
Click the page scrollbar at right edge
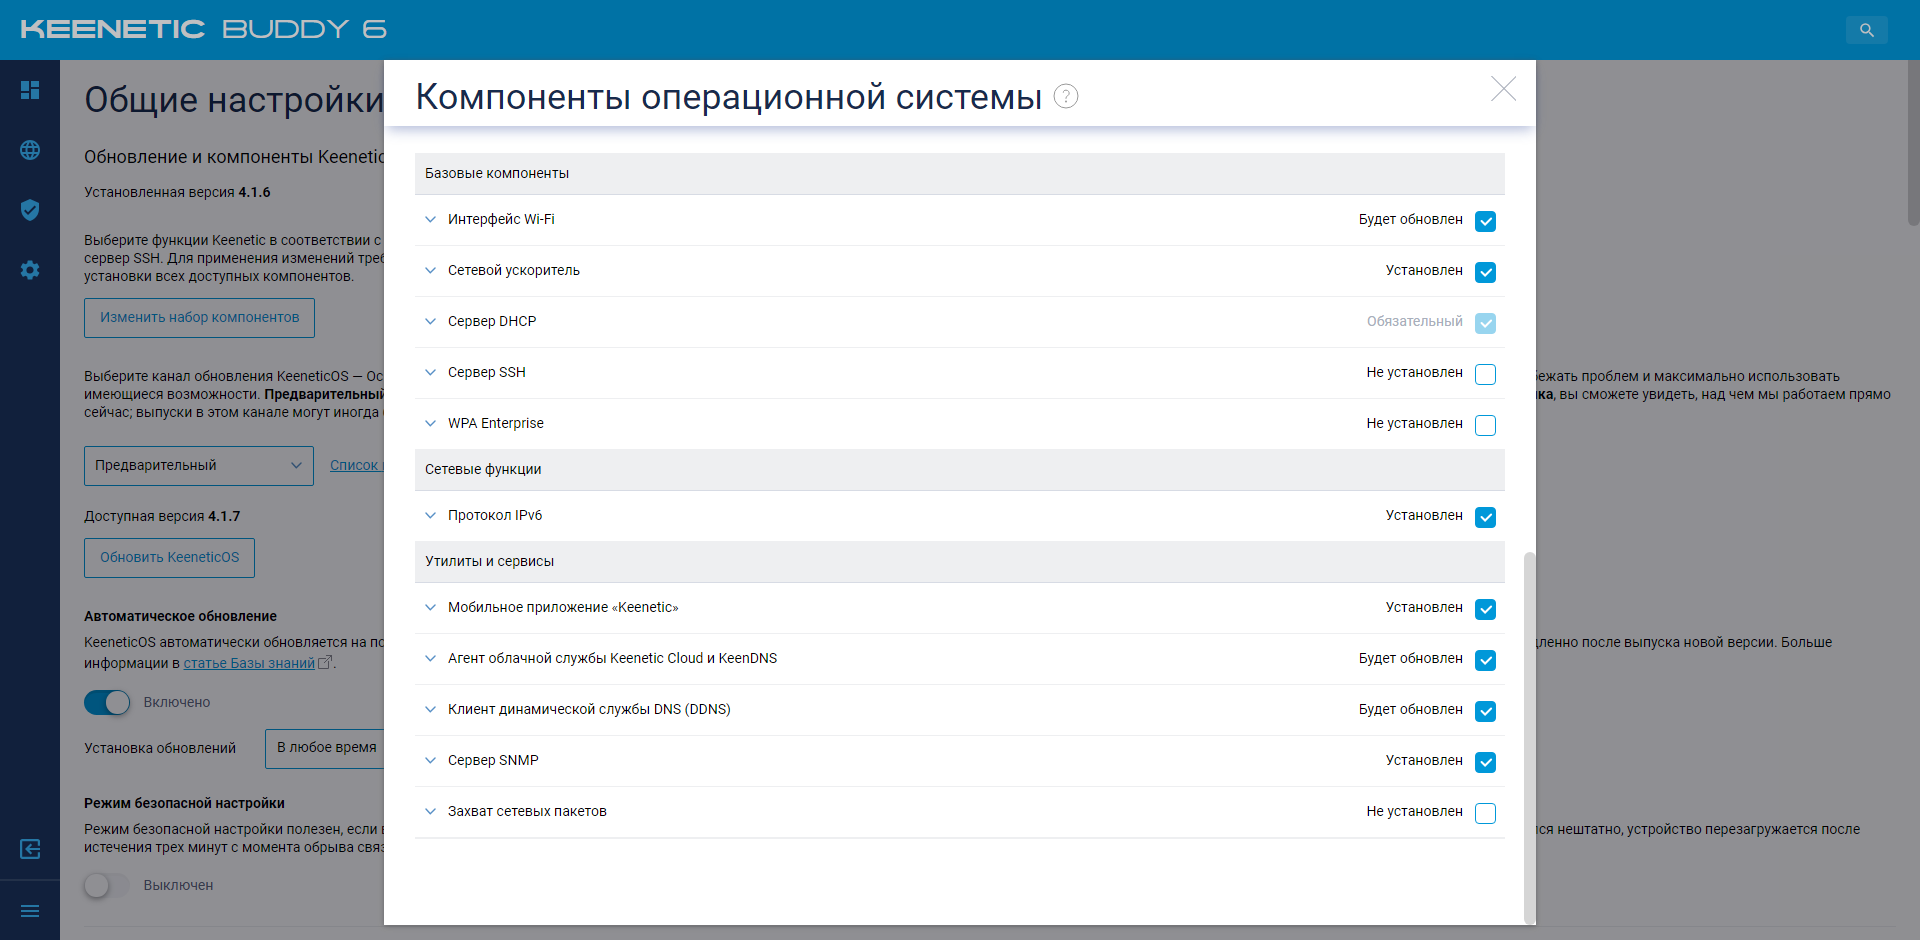pyautogui.click(x=1913, y=145)
